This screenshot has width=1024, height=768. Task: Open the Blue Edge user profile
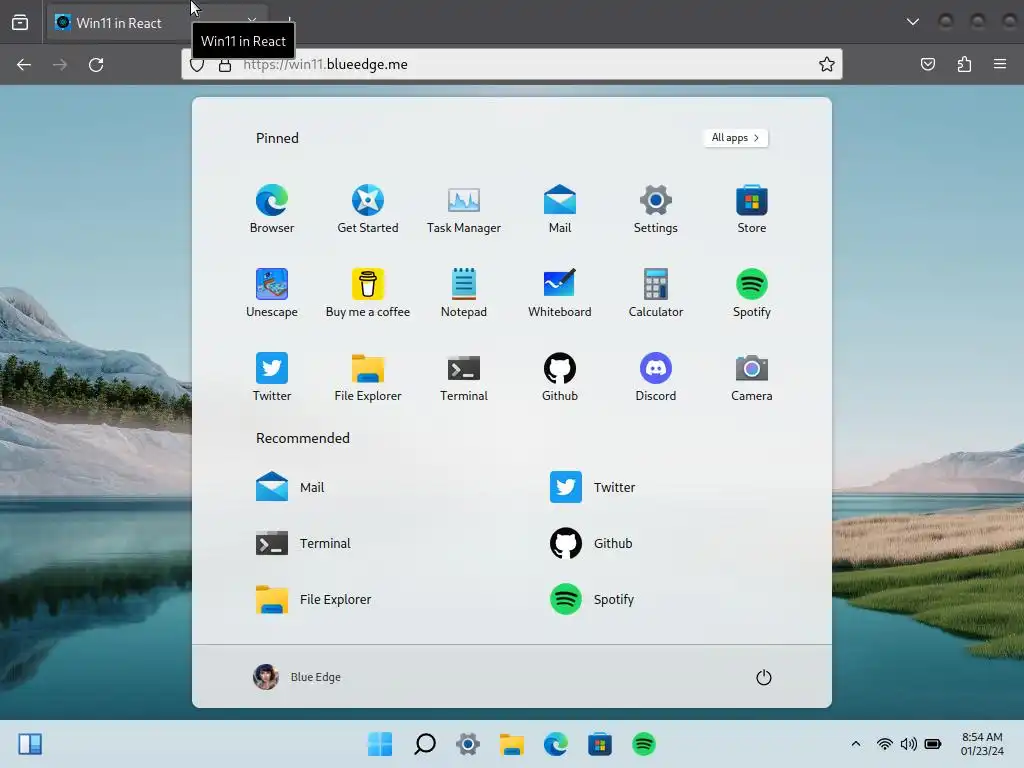[297, 677]
